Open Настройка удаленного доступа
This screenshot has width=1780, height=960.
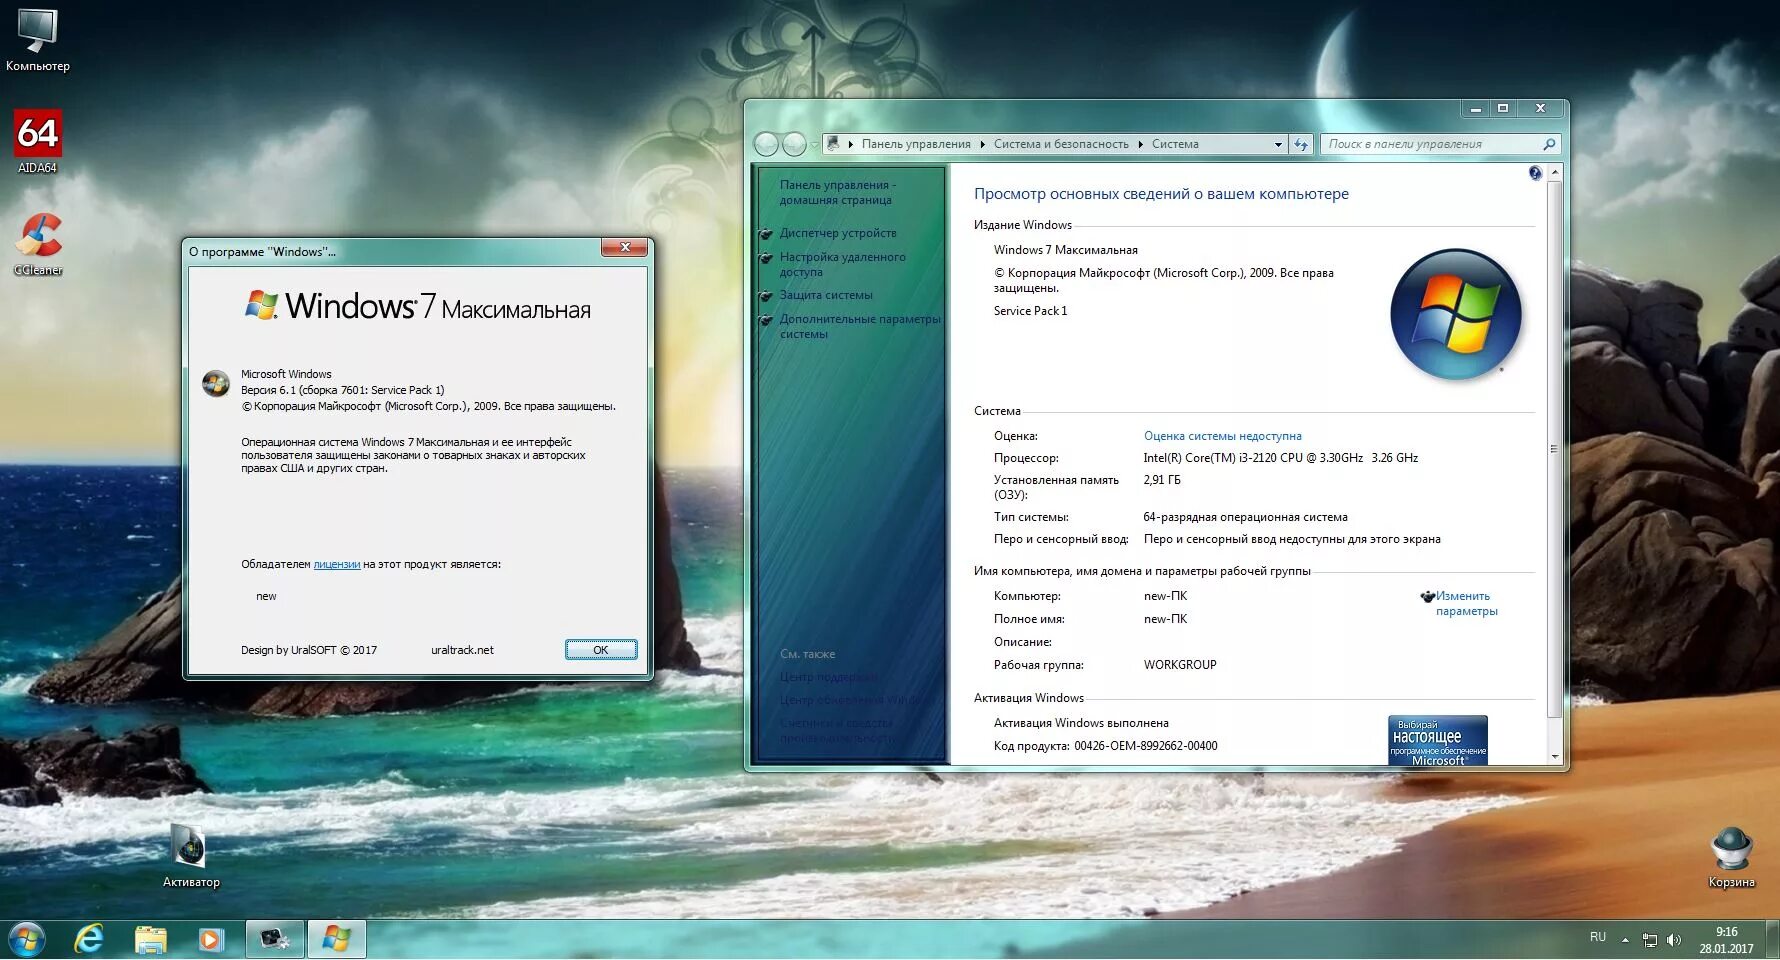pyautogui.click(x=843, y=264)
